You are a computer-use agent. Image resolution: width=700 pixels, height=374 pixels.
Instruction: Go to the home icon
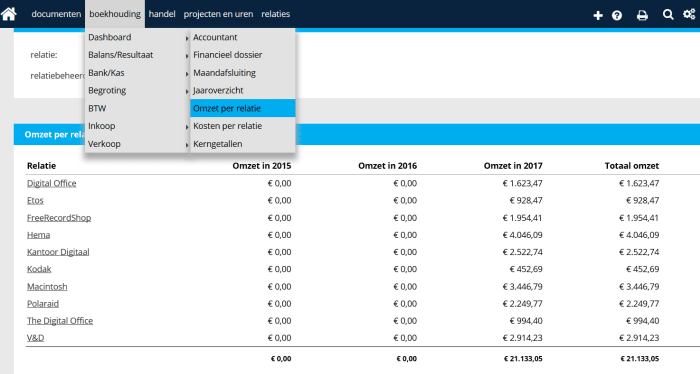coord(8,14)
